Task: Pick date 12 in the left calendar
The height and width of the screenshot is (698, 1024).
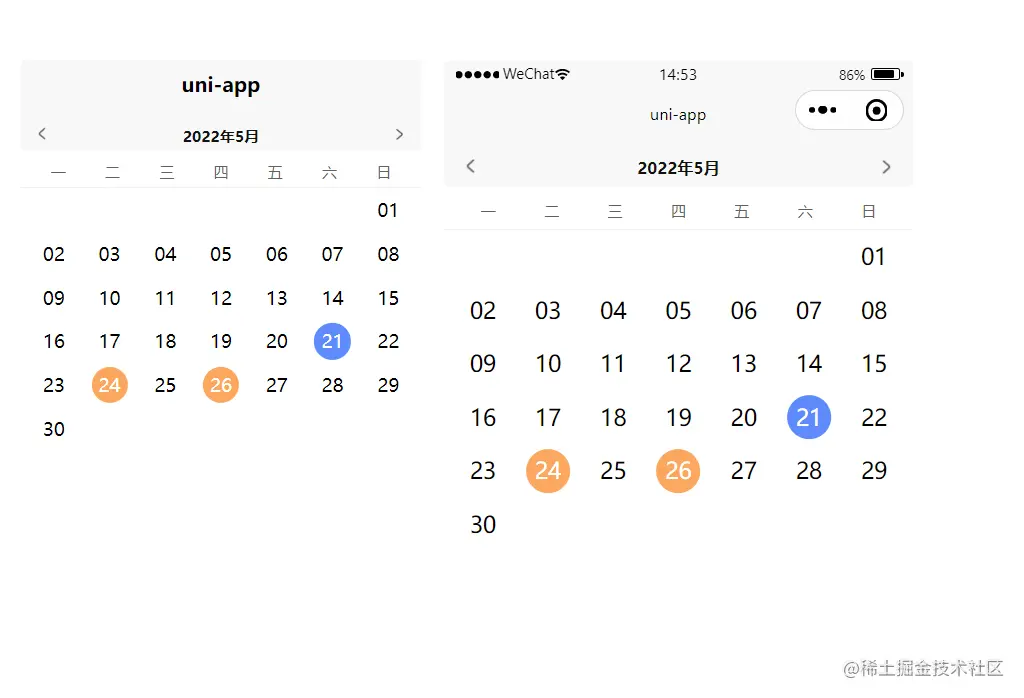Action: (221, 298)
